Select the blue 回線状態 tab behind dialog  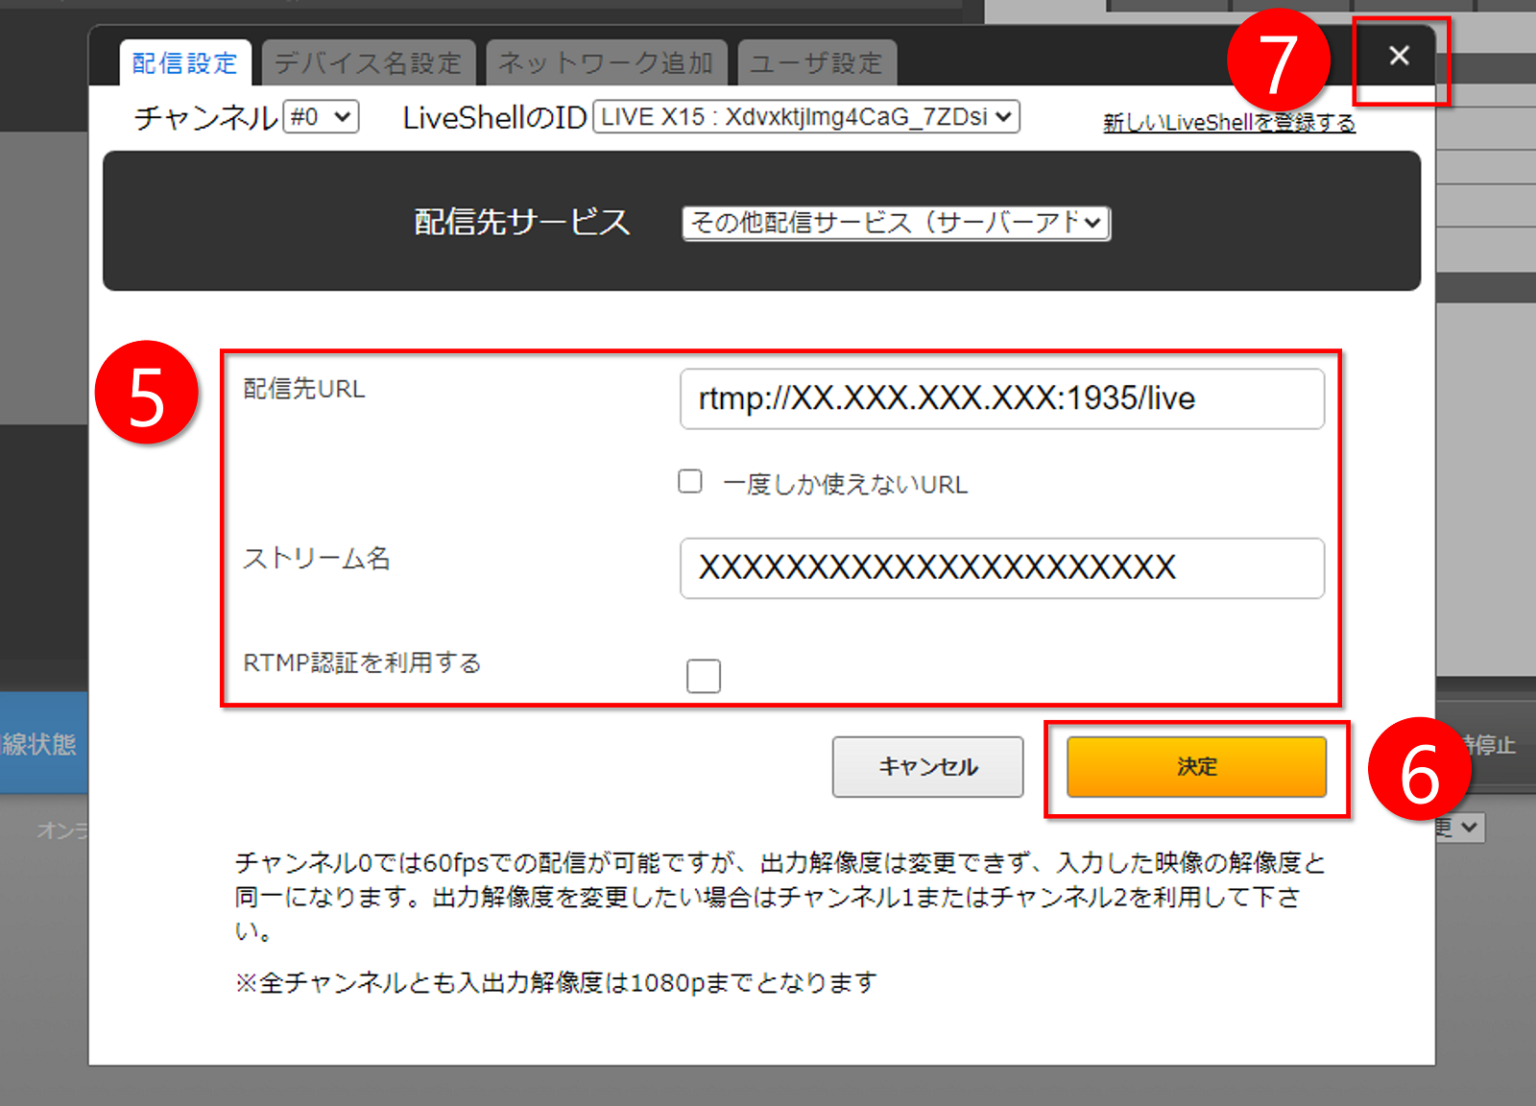click(x=44, y=742)
